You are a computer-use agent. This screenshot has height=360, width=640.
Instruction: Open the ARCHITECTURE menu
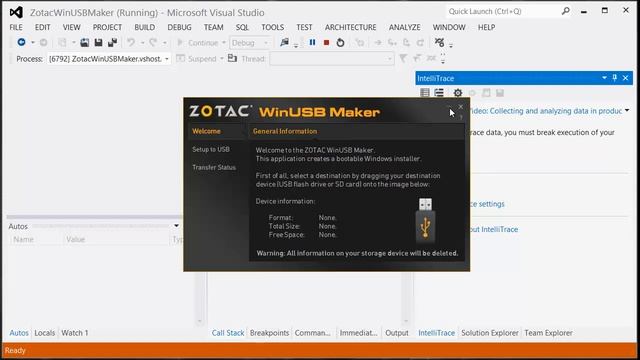point(351,27)
